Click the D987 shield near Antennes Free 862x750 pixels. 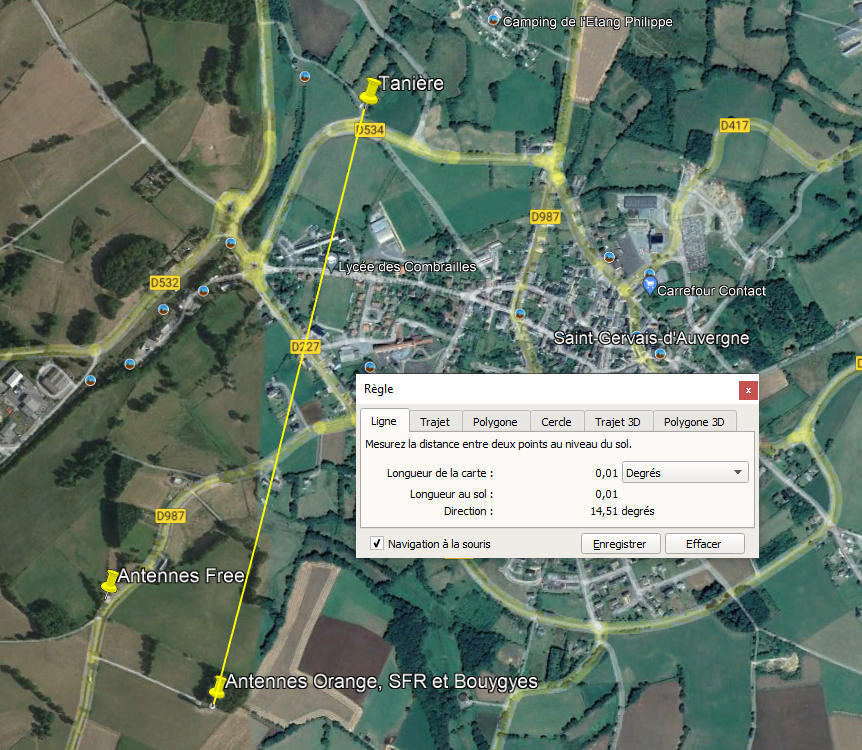[170, 516]
